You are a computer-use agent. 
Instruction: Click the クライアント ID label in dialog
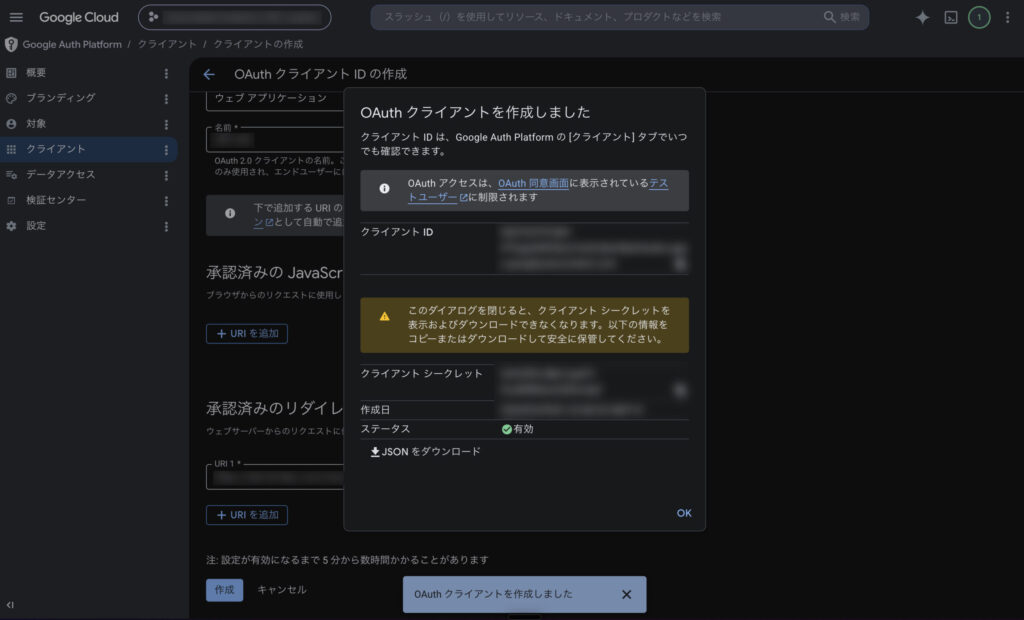click(396, 232)
